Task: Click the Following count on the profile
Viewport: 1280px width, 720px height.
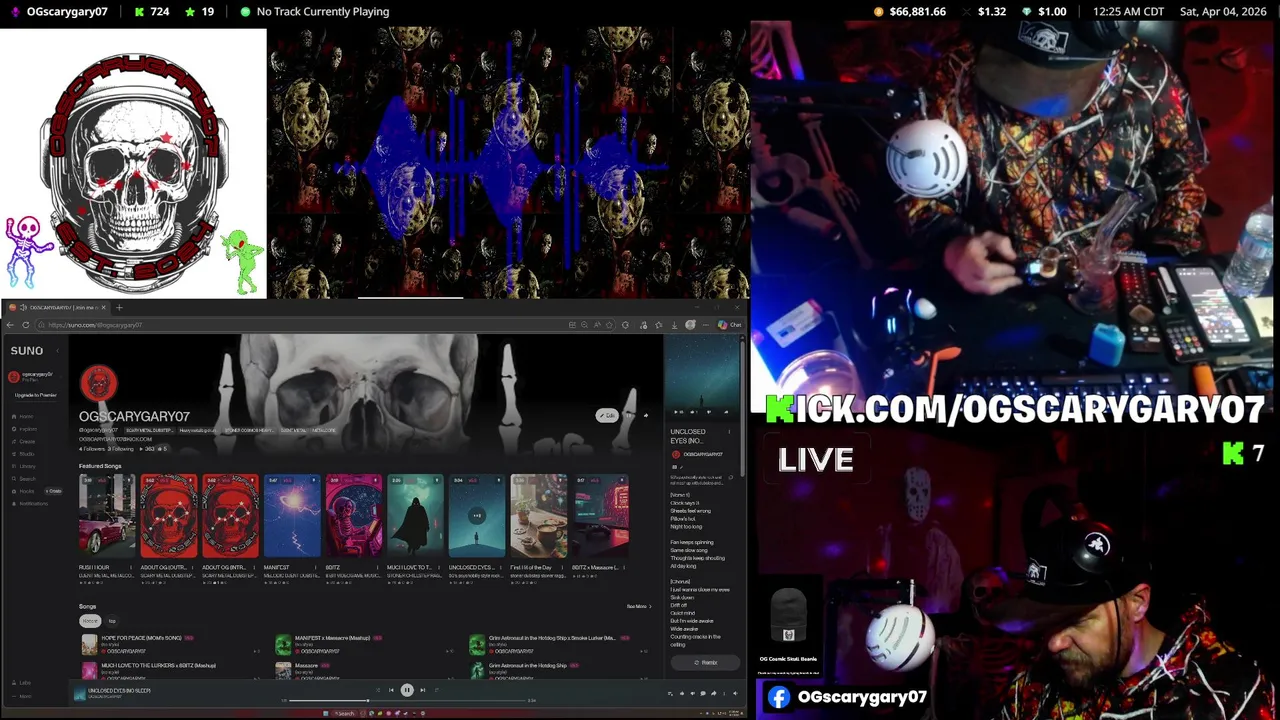Action: click(120, 449)
